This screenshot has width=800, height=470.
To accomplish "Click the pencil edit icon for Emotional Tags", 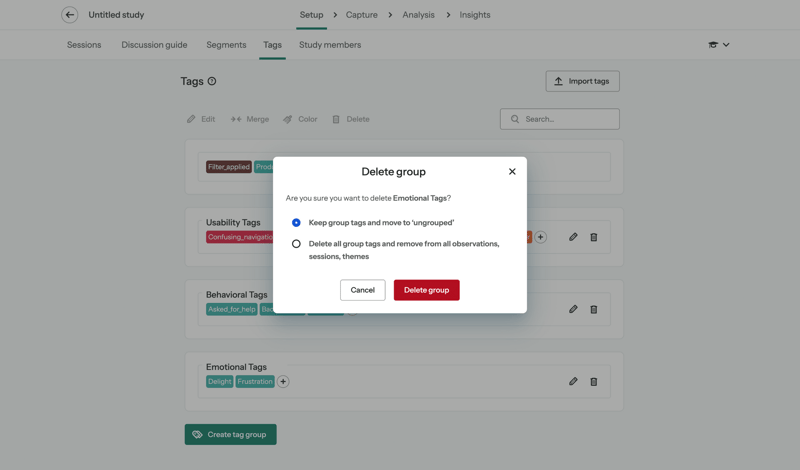I will (x=573, y=381).
